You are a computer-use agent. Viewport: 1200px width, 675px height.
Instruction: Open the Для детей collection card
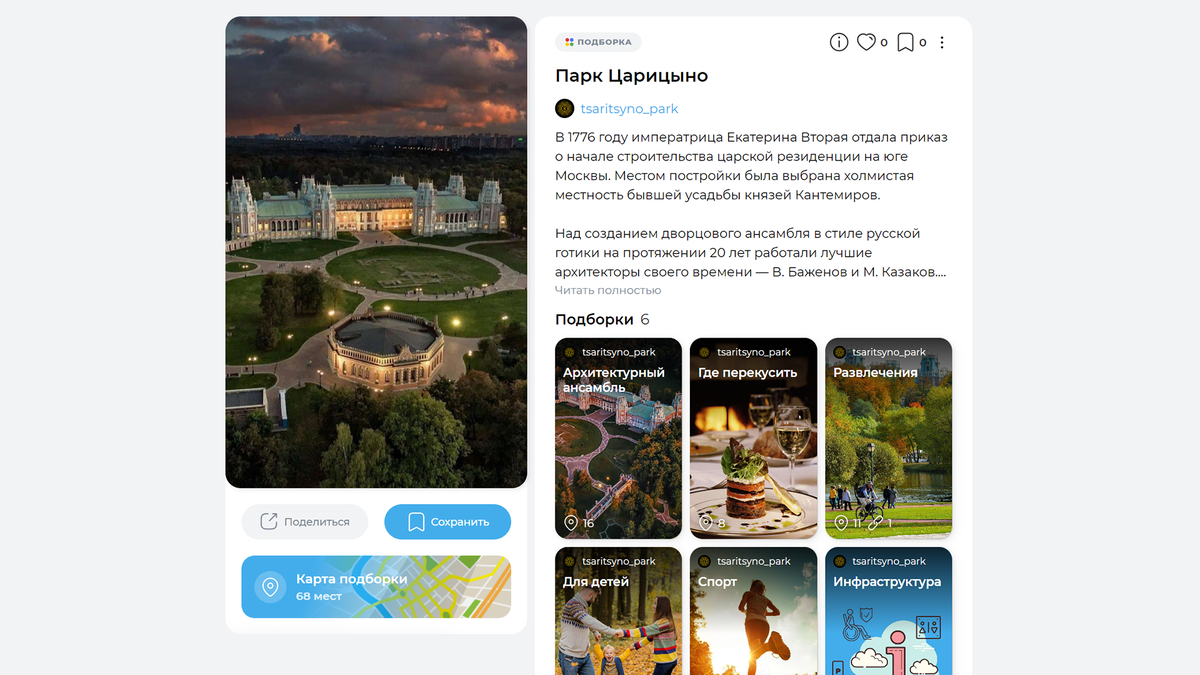tap(618, 611)
